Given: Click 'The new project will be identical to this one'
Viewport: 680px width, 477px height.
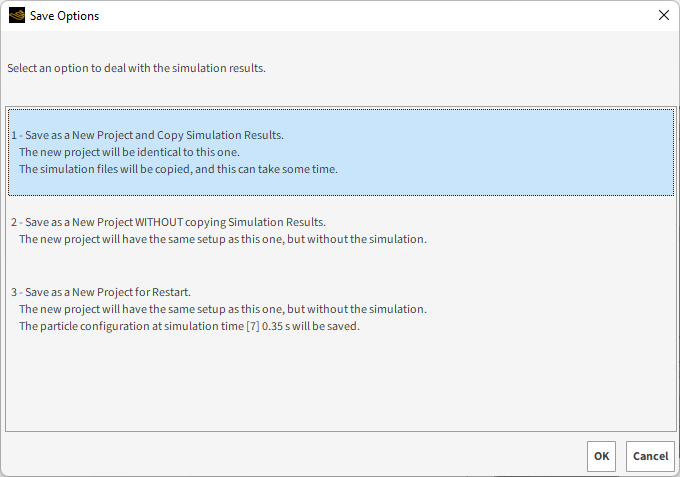Looking at the screenshot, I should [x=129, y=152].
